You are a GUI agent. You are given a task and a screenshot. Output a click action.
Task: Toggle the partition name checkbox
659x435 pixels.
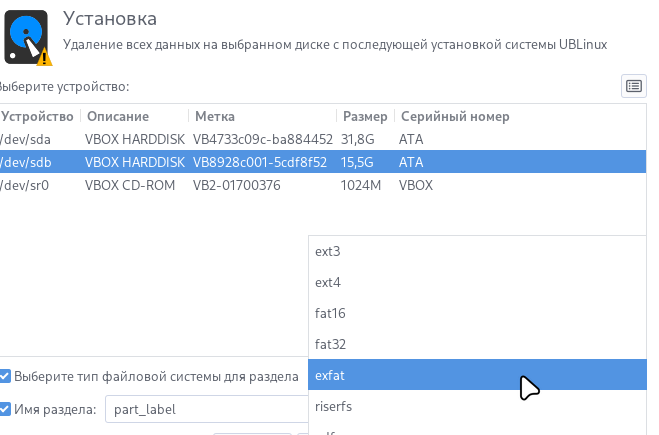(5, 408)
